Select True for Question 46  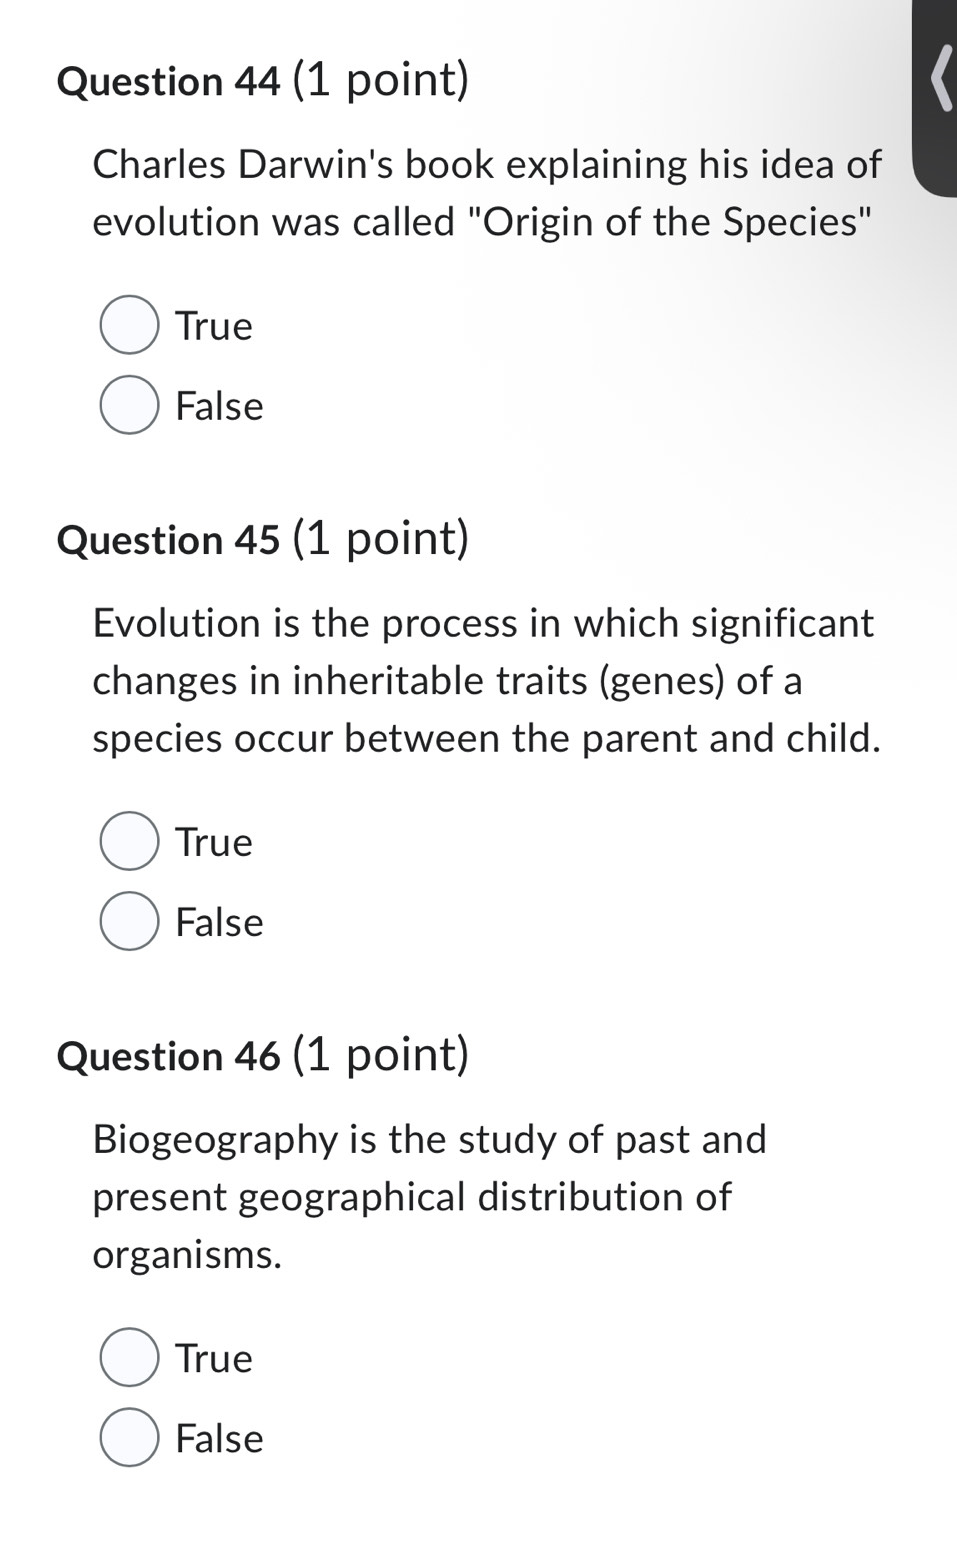[x=128, y=1359]
